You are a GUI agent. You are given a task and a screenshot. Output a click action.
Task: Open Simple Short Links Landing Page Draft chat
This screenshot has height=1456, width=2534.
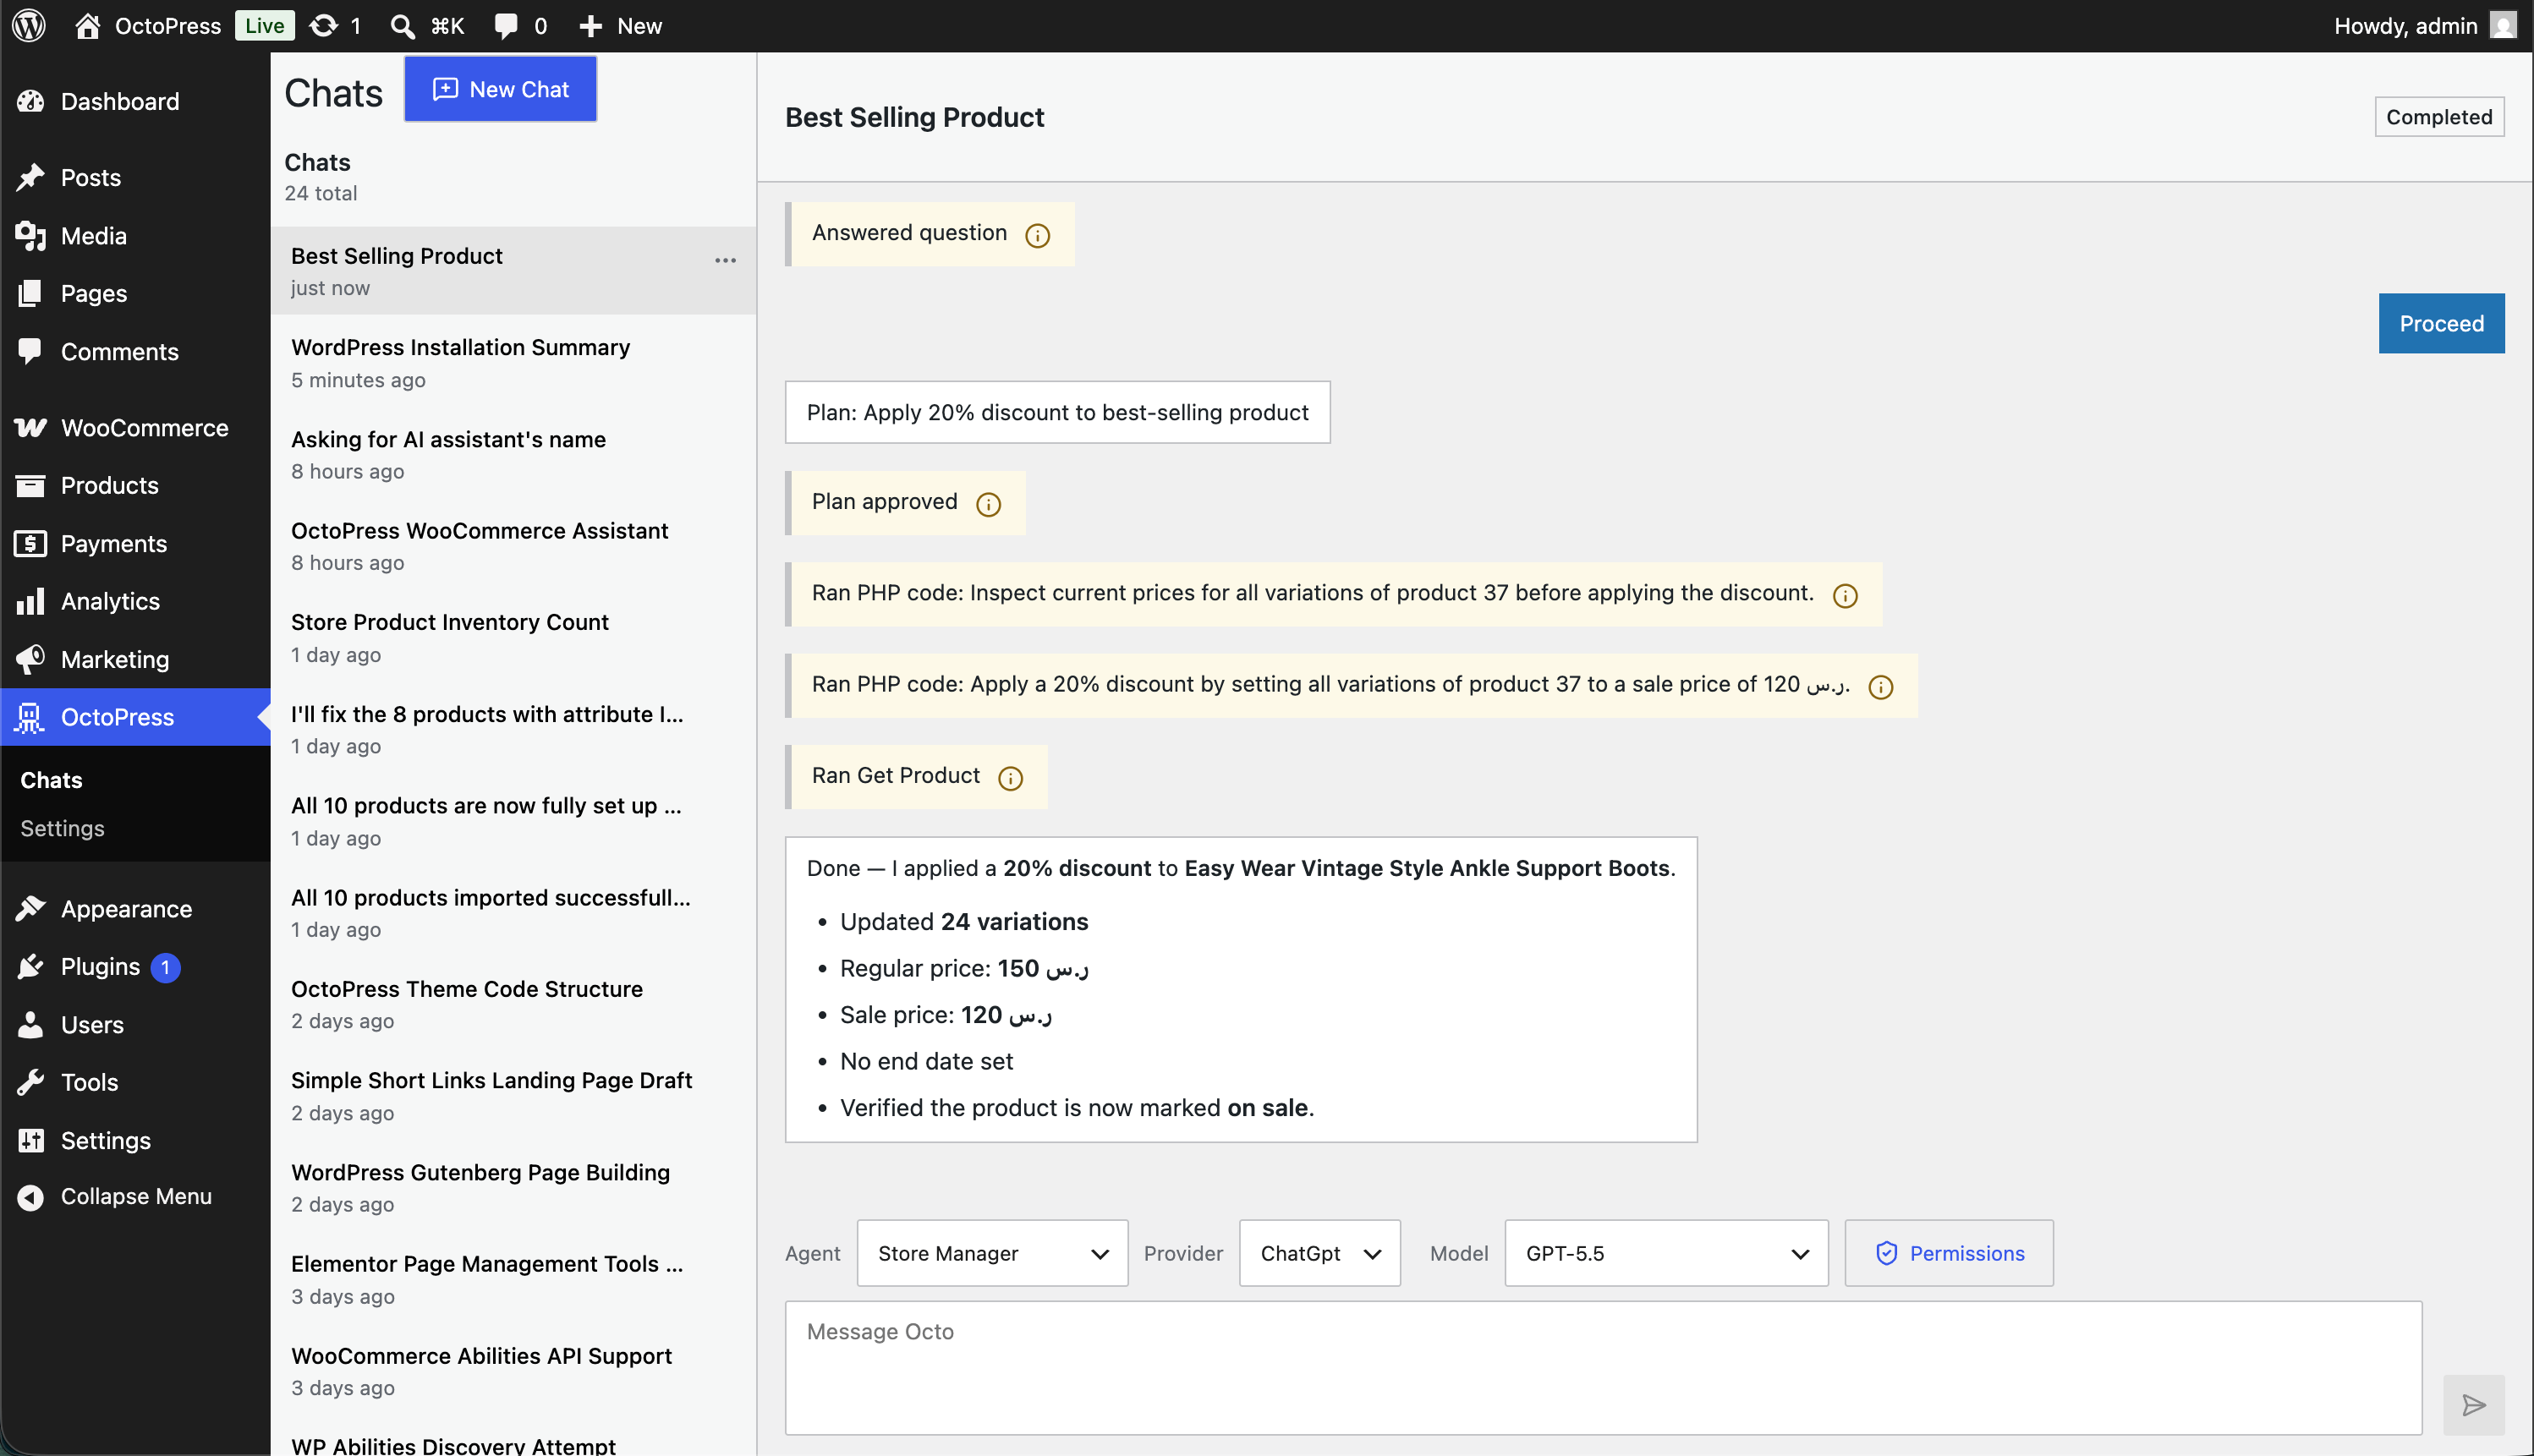[x=513, y=1095]
